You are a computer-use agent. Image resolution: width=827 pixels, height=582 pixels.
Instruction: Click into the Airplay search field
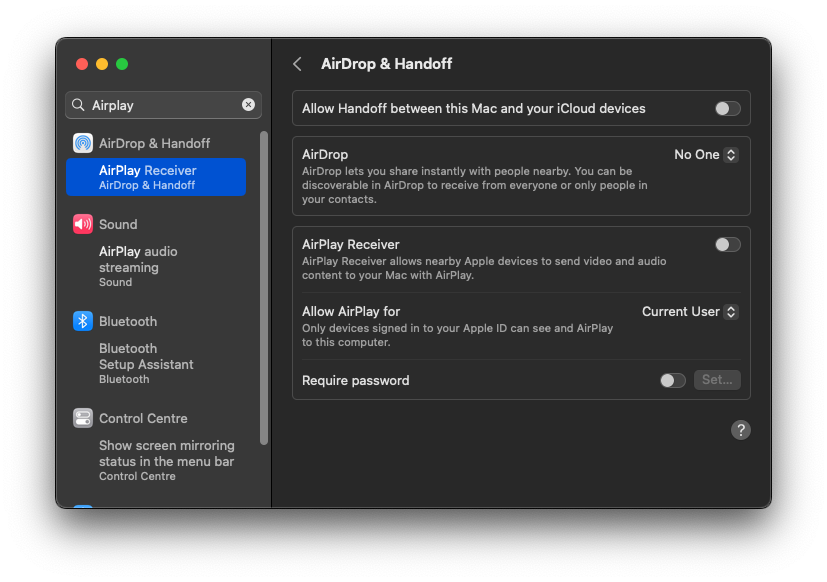click(164, 105)
